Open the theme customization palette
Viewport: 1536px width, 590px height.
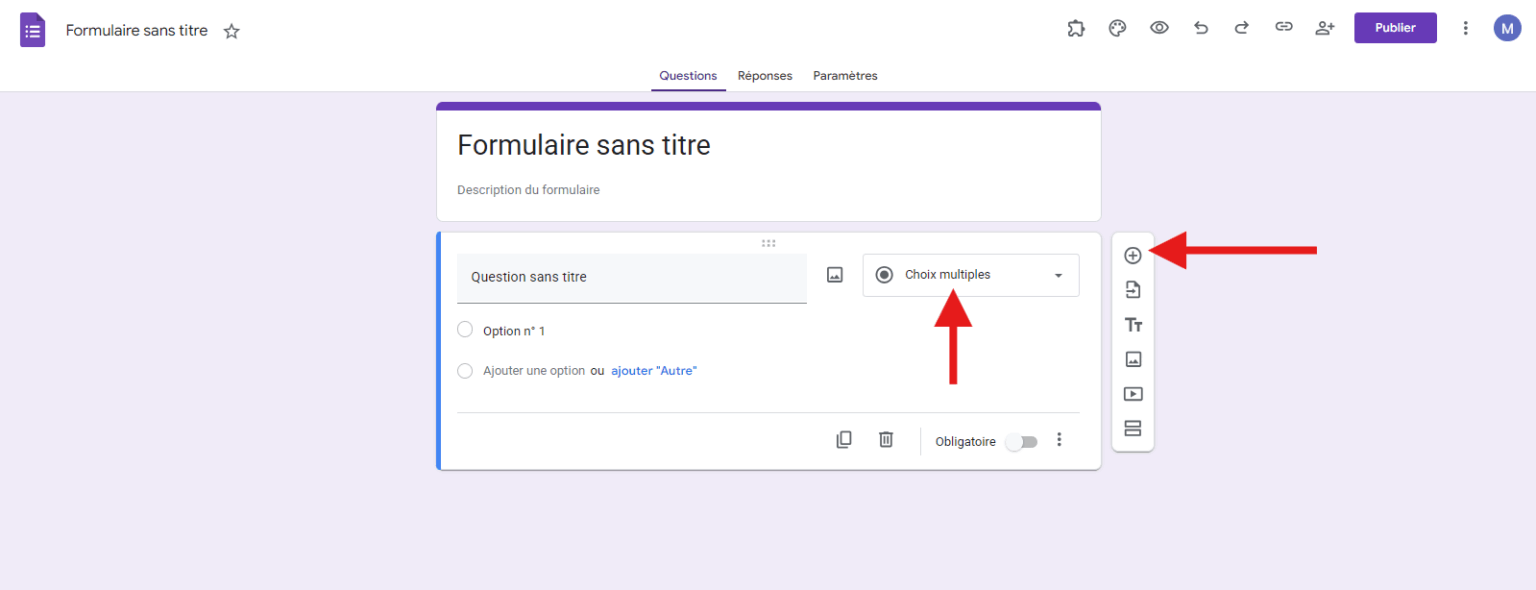[x=1117, y=27]
